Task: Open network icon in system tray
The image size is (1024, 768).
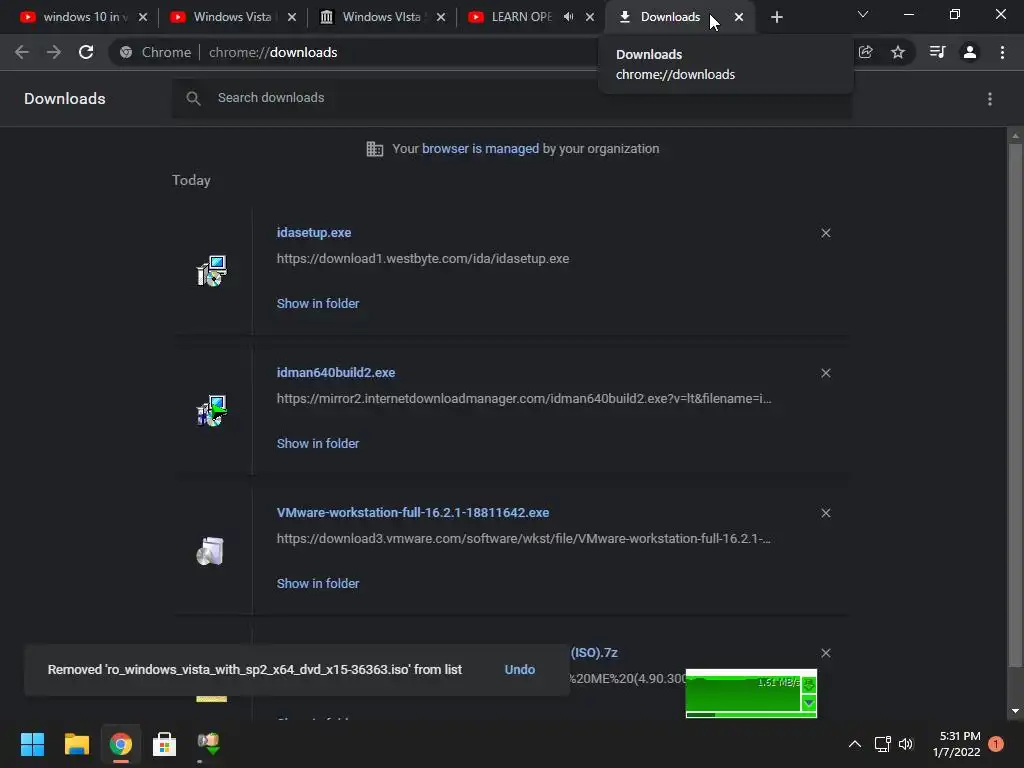Action: click(882, 744)
